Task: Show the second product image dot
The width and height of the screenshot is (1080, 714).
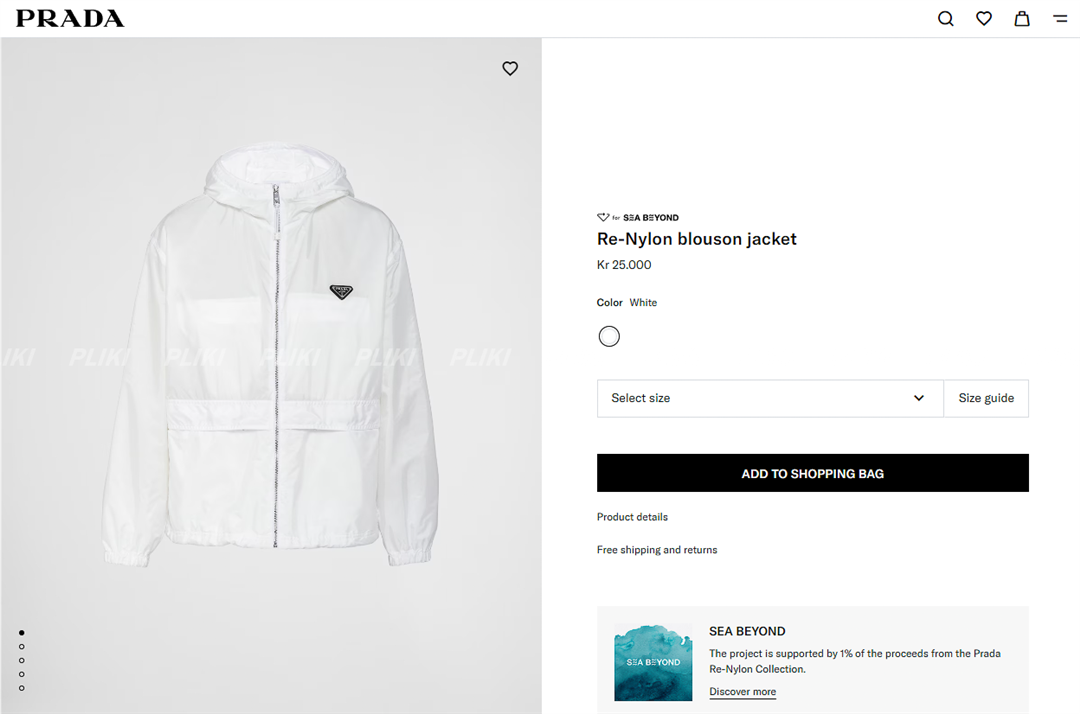Action: pos(22,647)
